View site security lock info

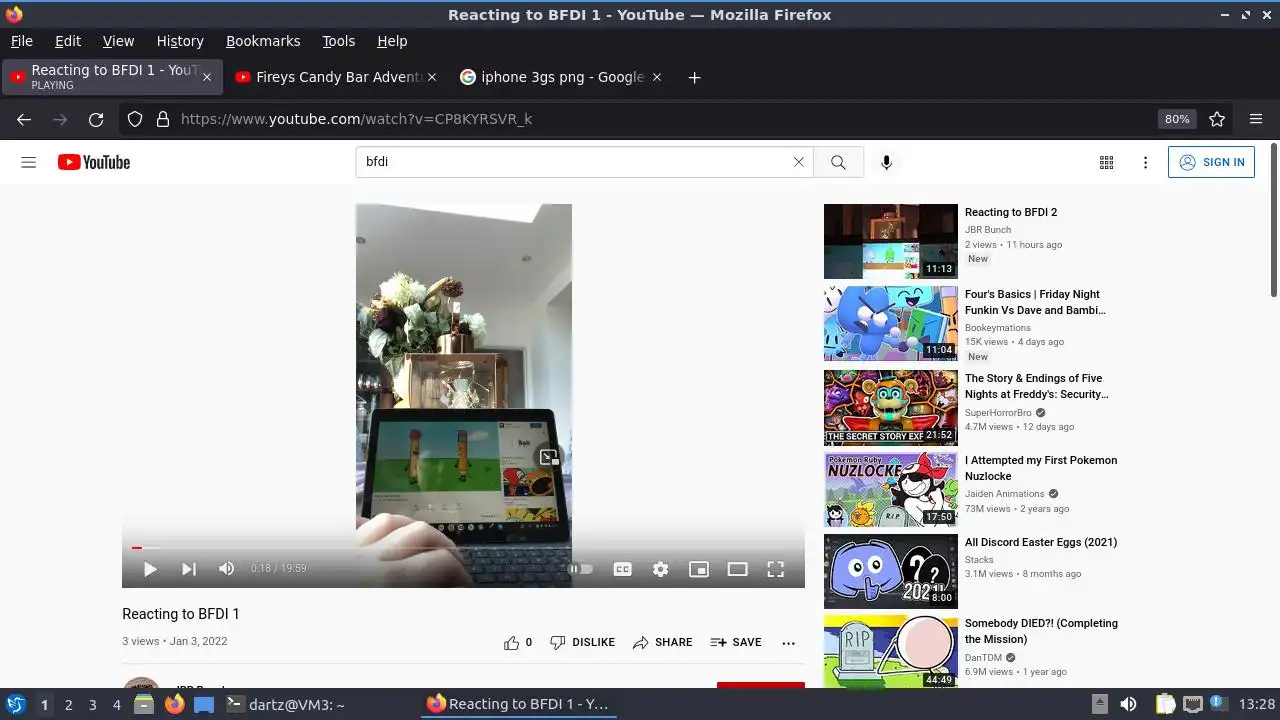tap(163, 119)
